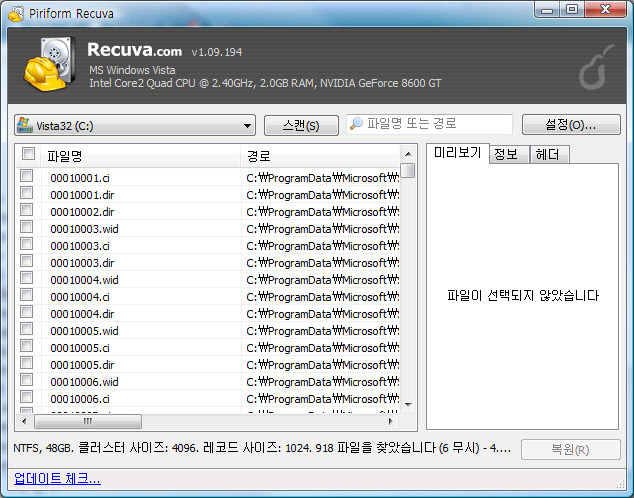Maximize the Piriform Recuva window

[x=572, y=10]
